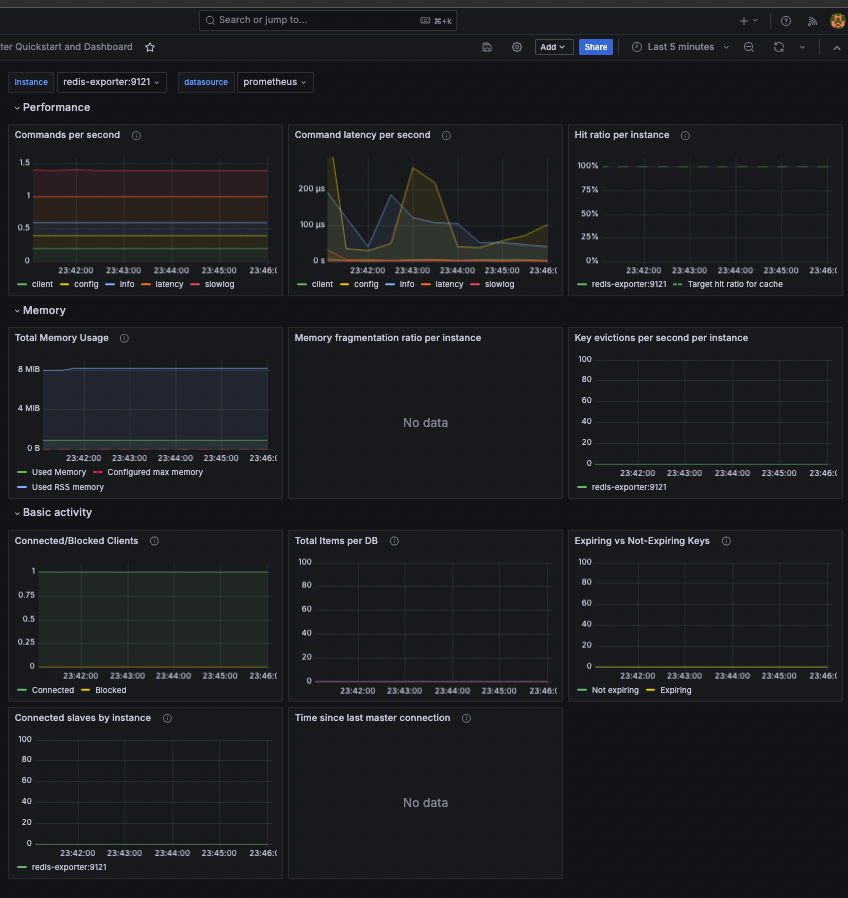Collapse the top toolbar with chevron-up
848x898 pixels.
click(837, 48)
